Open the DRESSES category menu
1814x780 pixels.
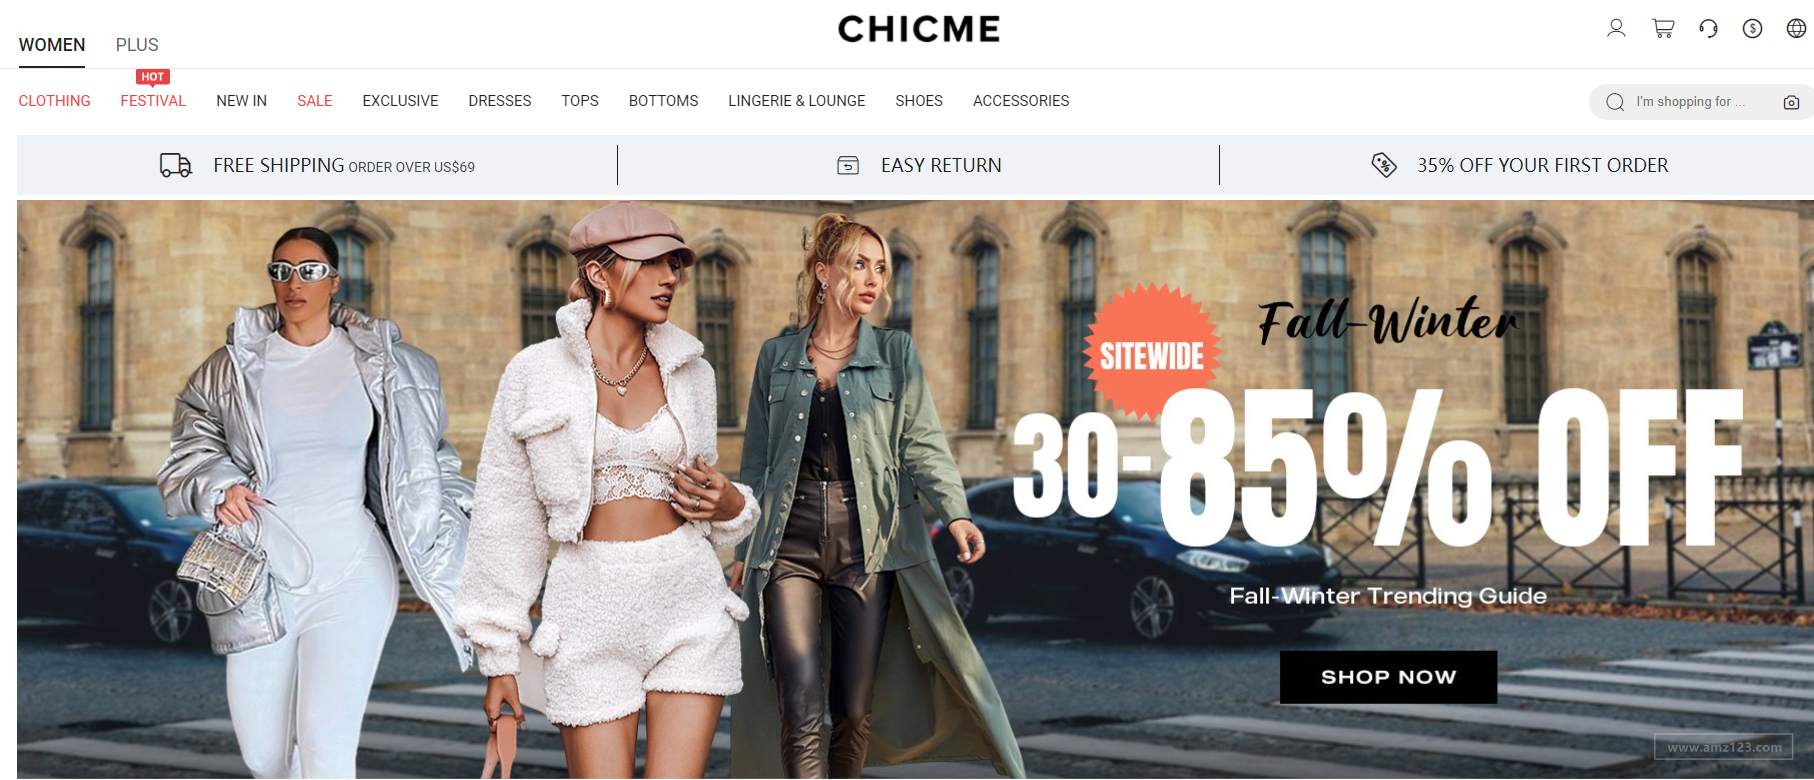click(x=500, y=101)
